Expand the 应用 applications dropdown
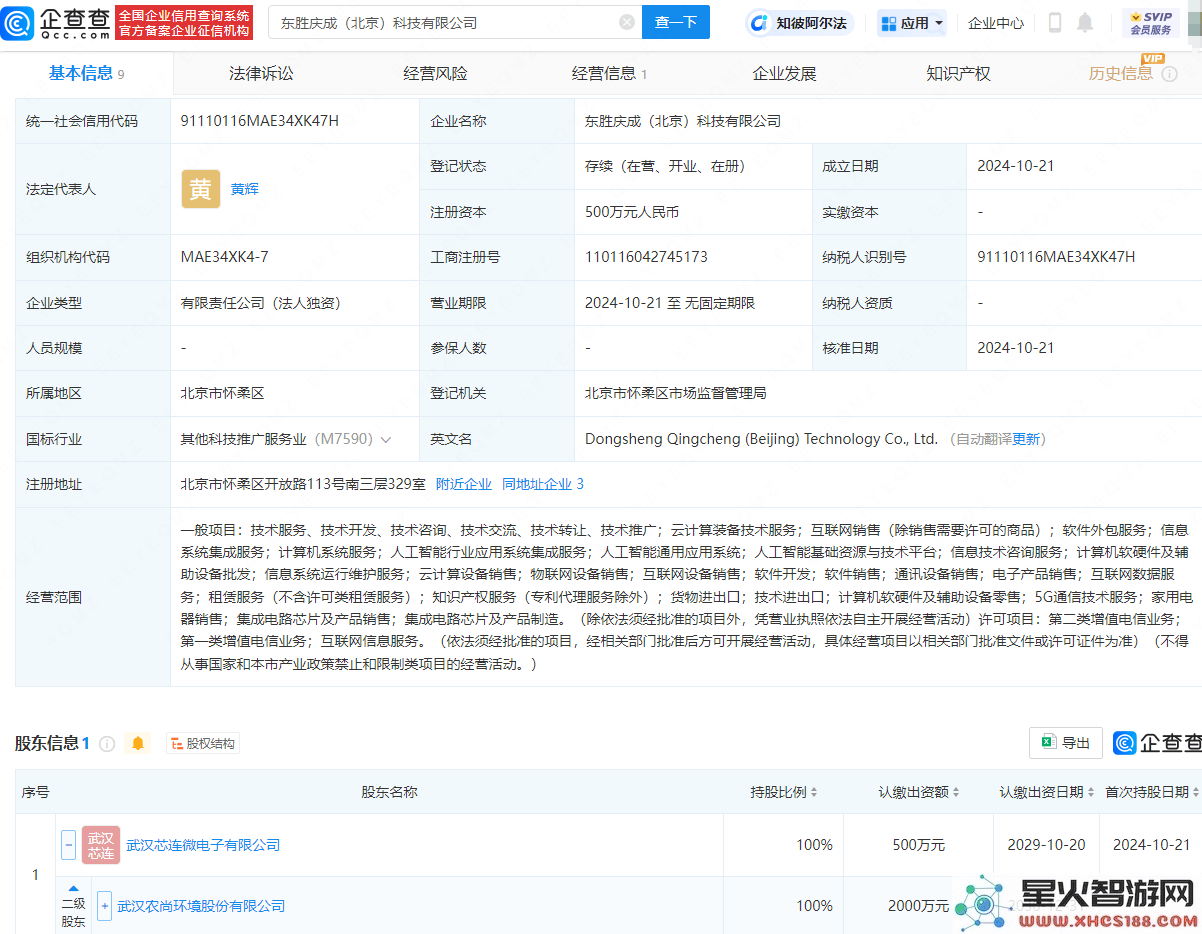 [x=911, y=23]
